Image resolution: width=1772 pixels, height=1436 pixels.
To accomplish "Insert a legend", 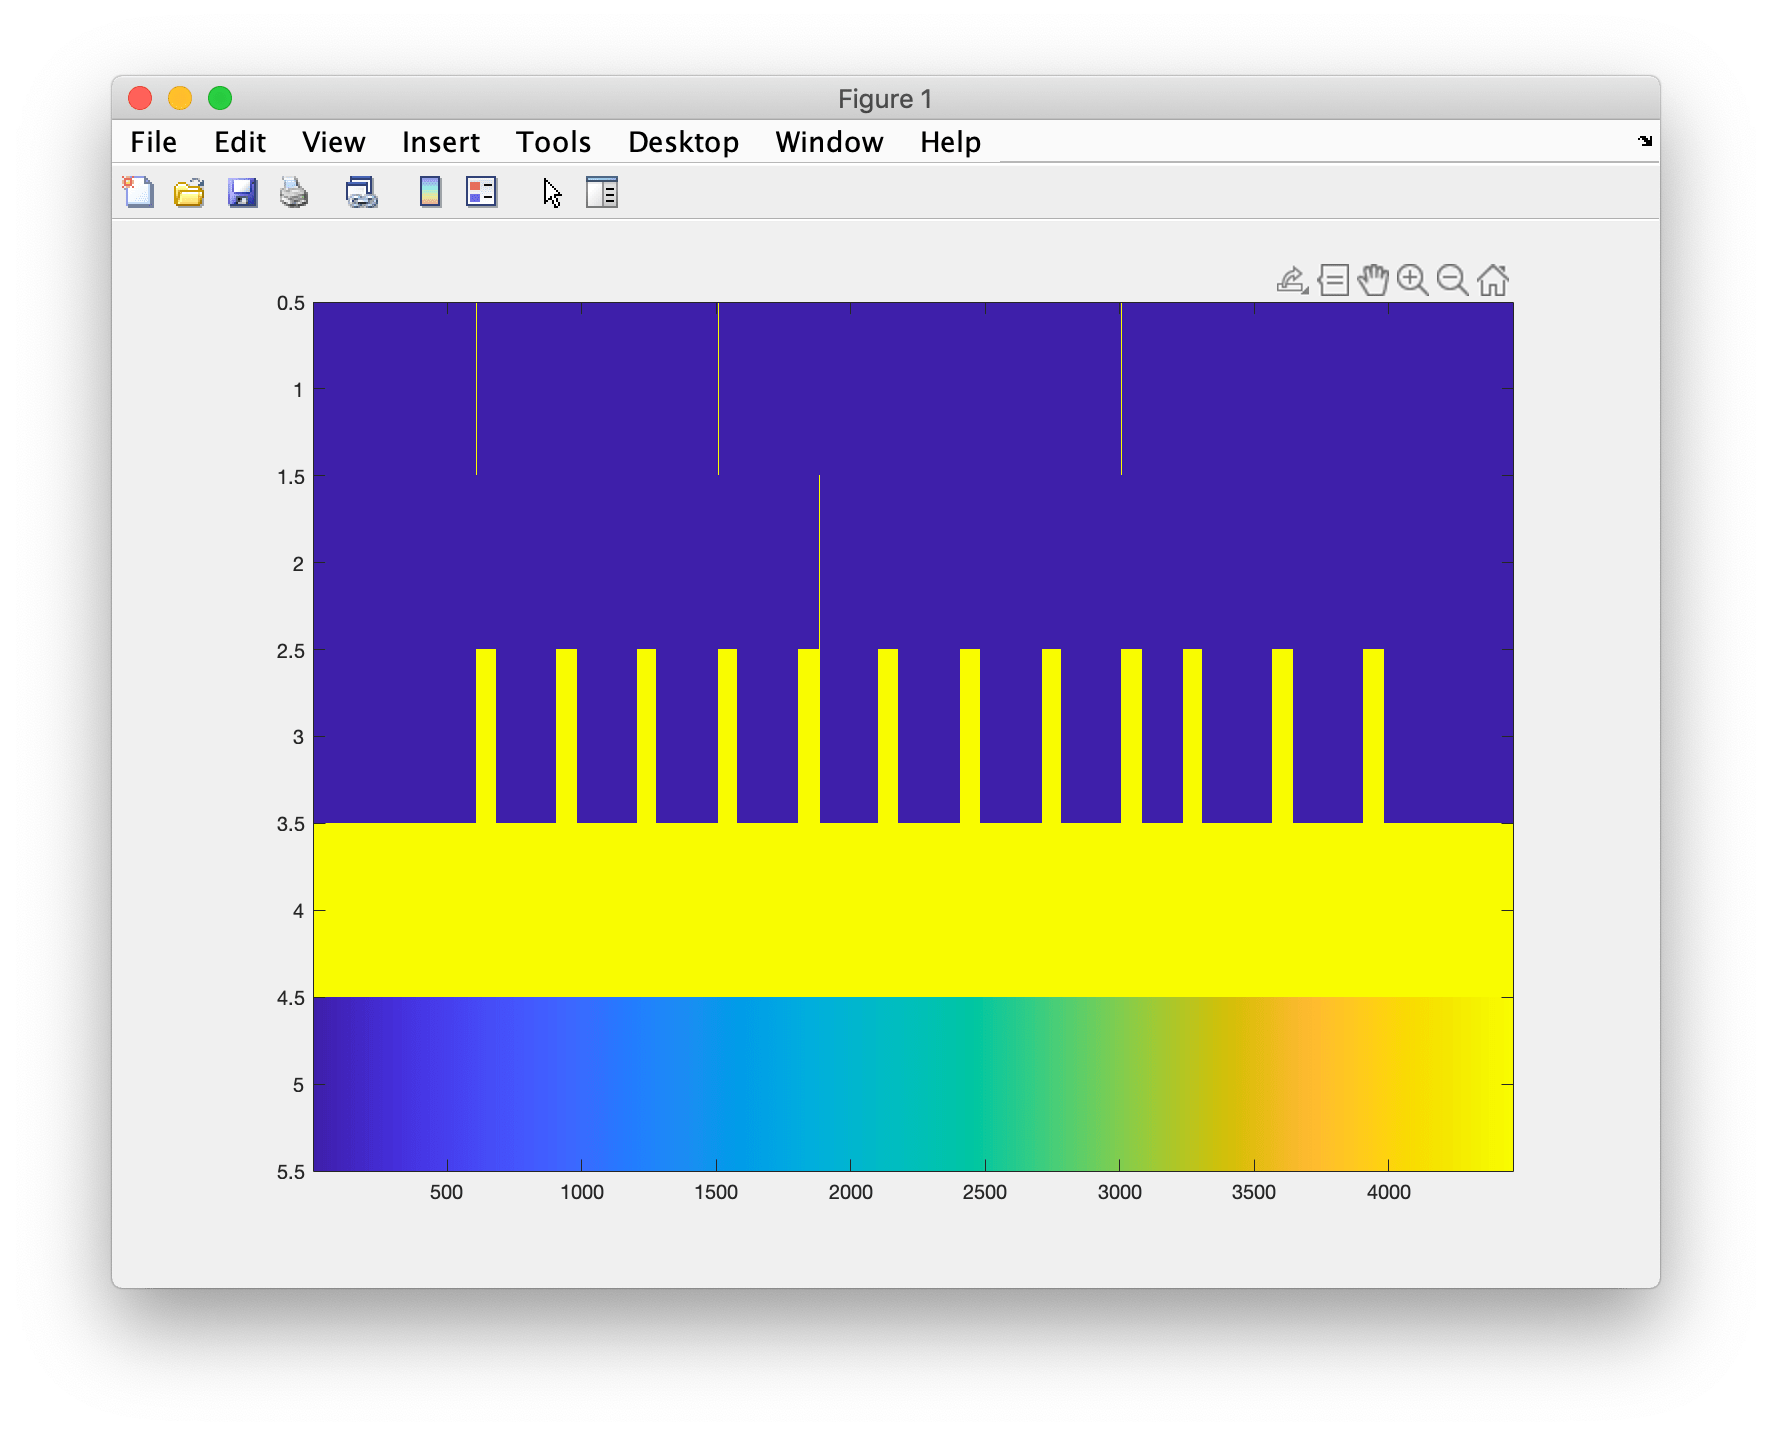I will pyautogui.click(x=479, y=192).
